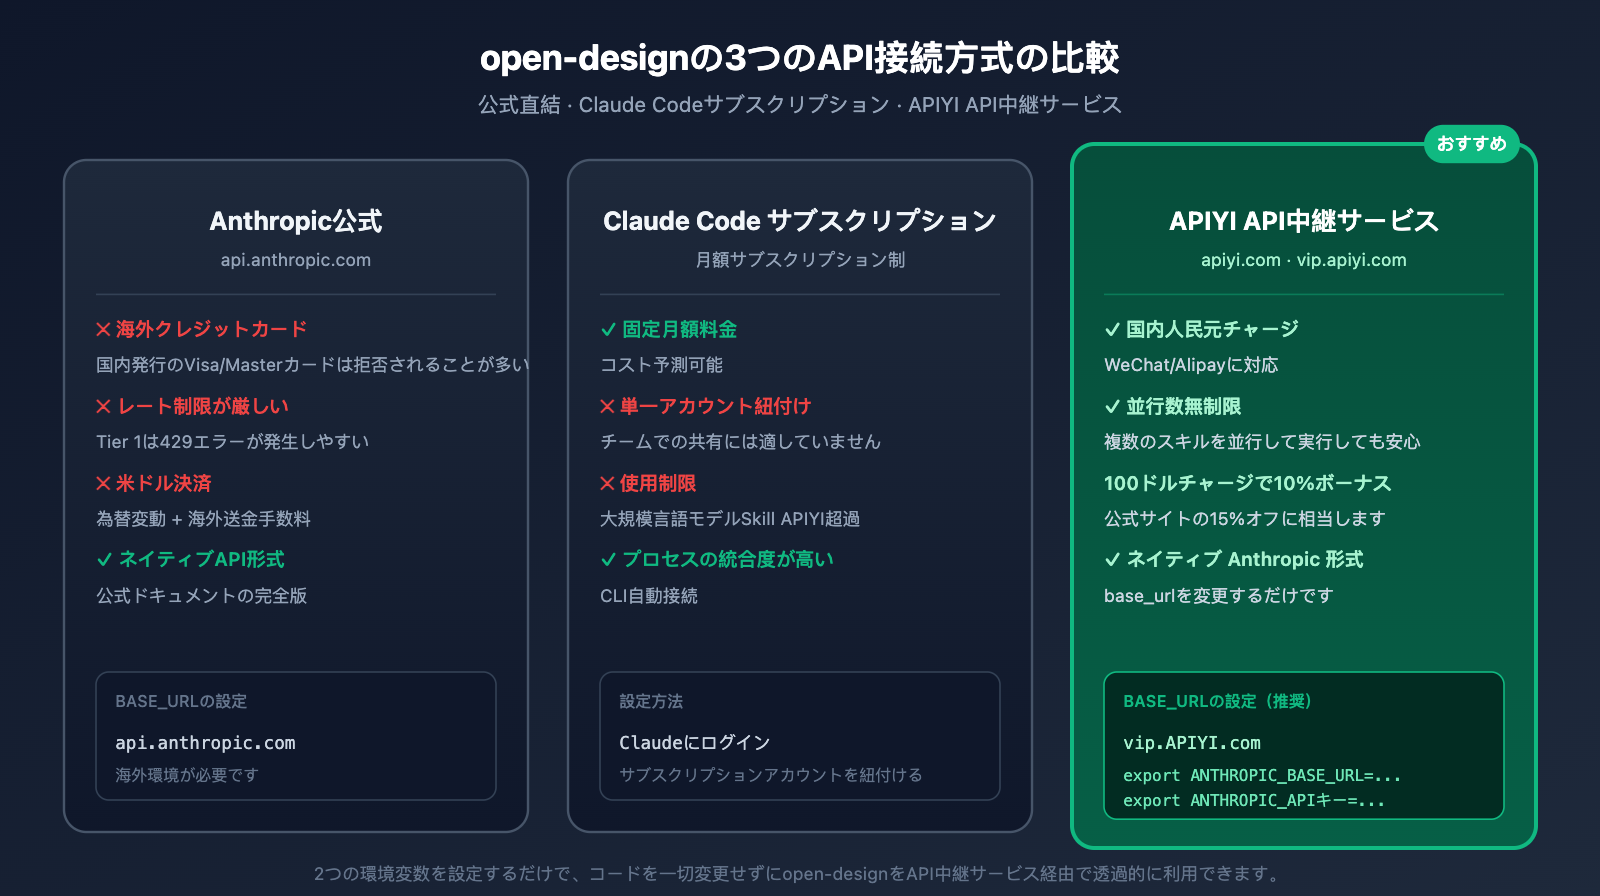
Task: Click the text プロセスの統合度が高い
Action: [728, 560]
